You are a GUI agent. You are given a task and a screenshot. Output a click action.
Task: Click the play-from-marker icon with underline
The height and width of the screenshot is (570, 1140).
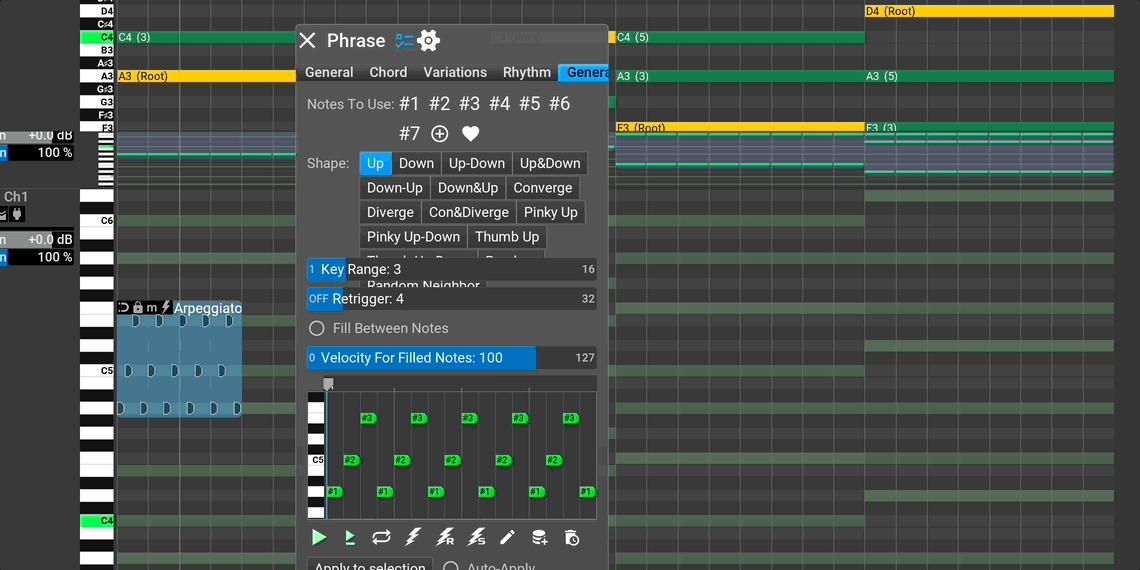(350, 538)
